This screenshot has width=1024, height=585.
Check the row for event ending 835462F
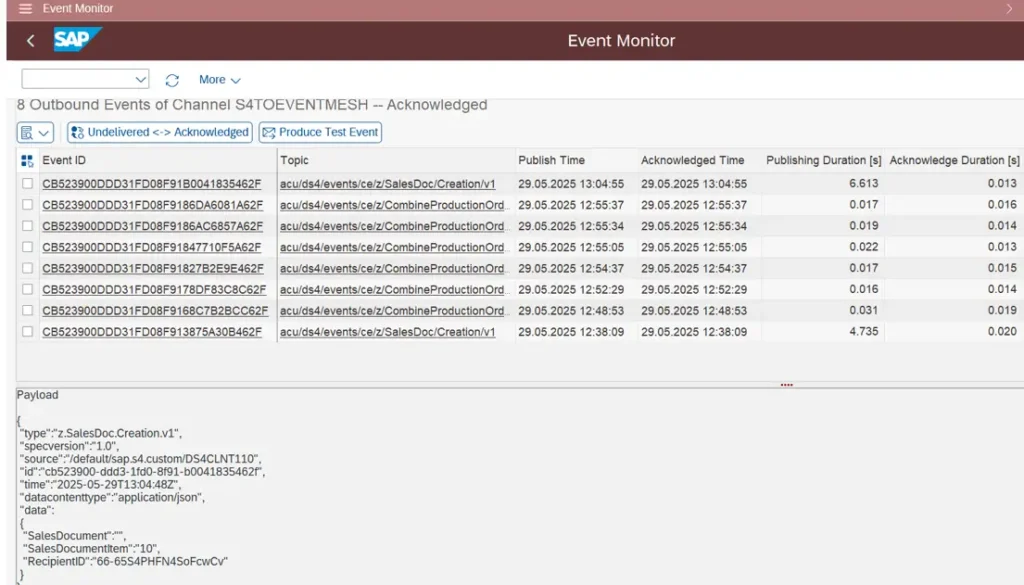[x=27, y=184]
